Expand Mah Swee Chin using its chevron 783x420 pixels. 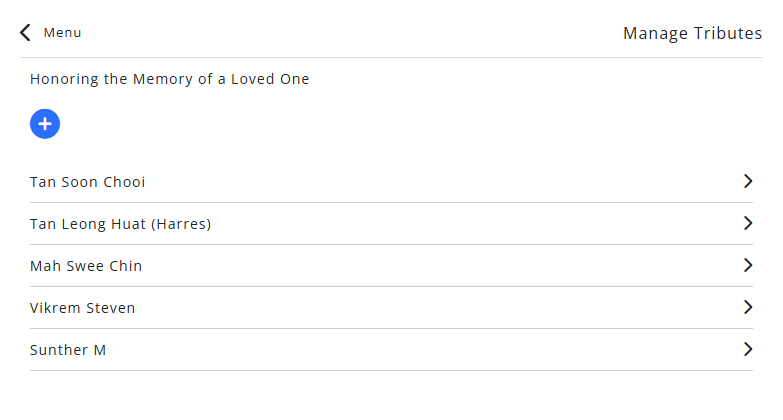[x=747, y=265]
